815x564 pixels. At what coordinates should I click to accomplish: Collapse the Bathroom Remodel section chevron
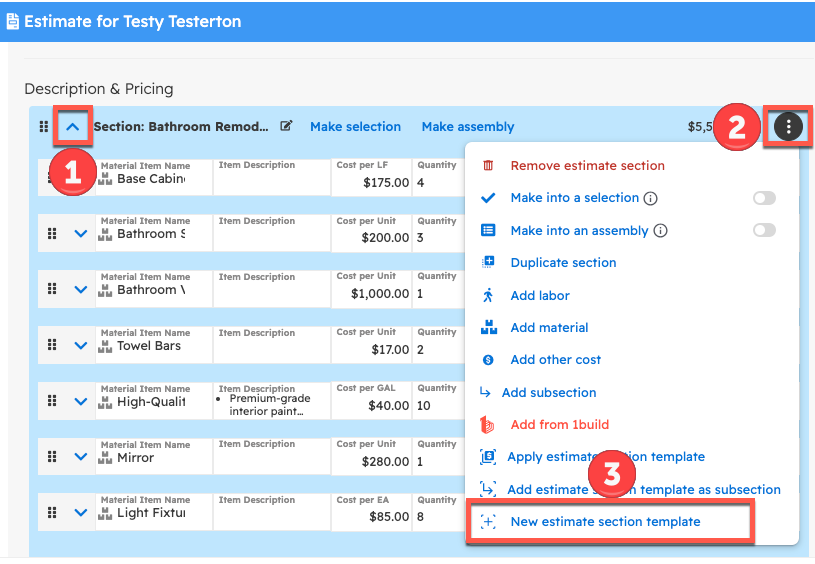pyautogui.click(x=72, y=127)
